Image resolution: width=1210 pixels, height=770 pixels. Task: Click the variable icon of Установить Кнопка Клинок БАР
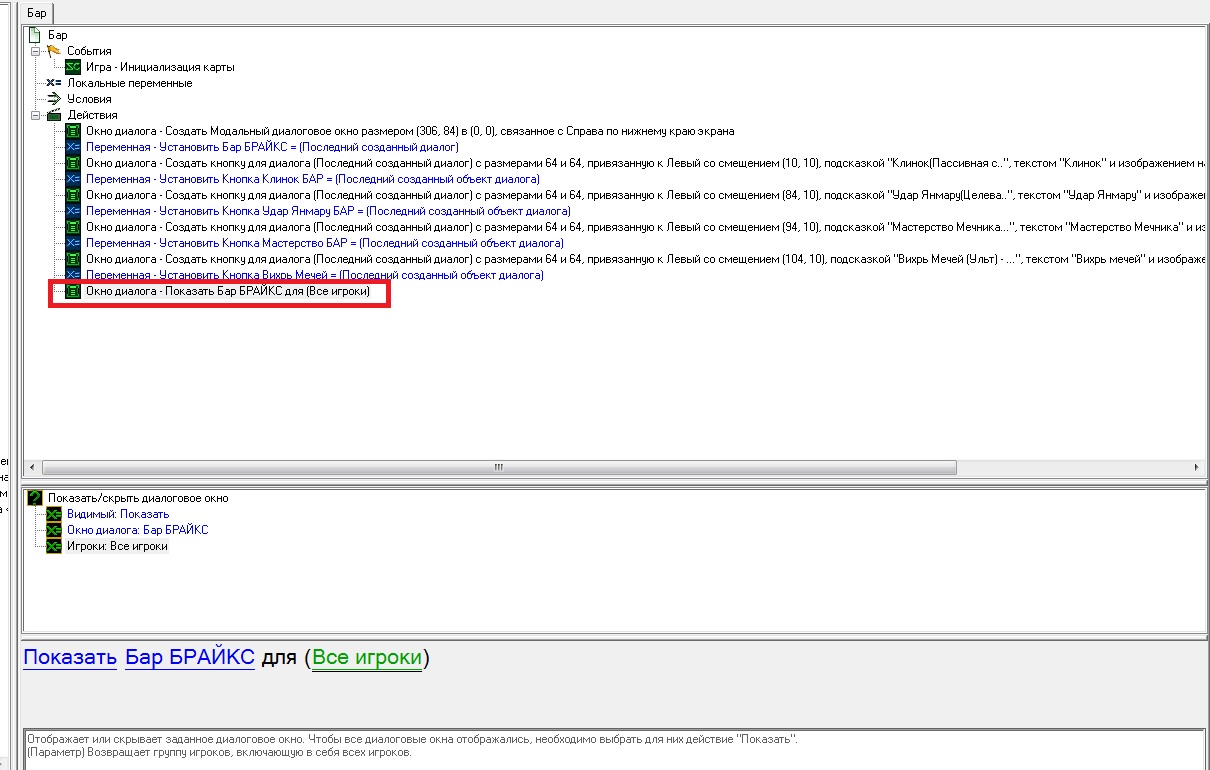(x=73, y=179)
